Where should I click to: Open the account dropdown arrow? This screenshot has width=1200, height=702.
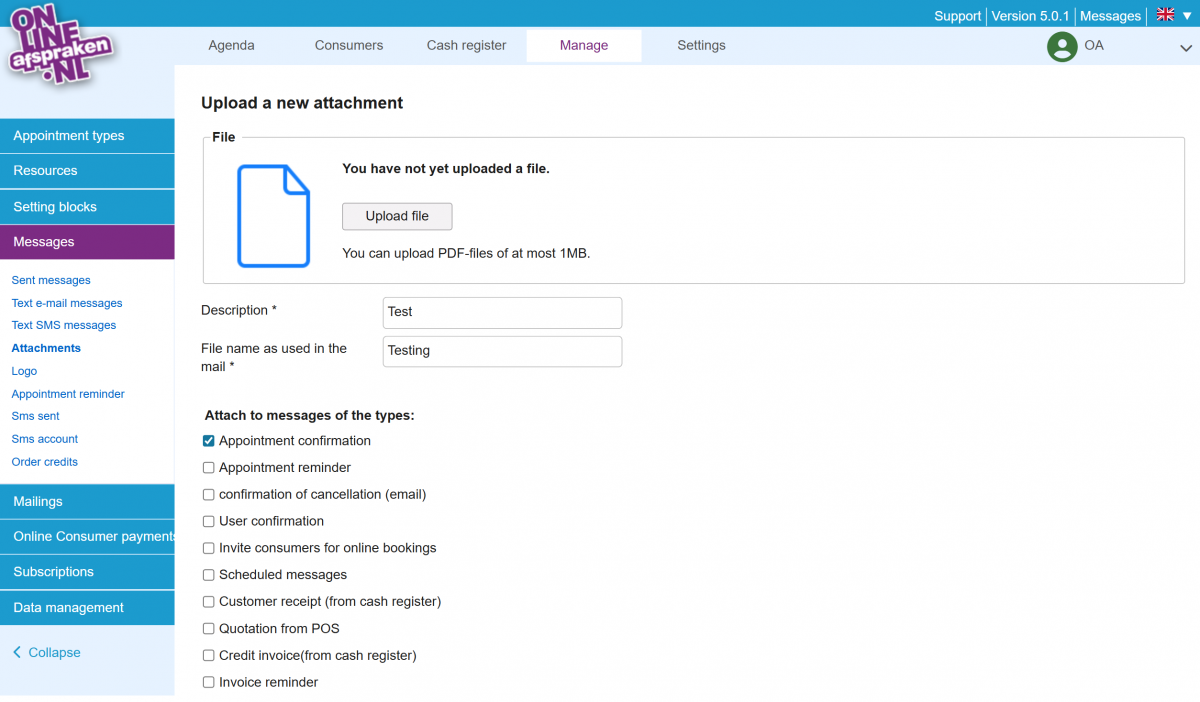click(x=1185, y=47)
